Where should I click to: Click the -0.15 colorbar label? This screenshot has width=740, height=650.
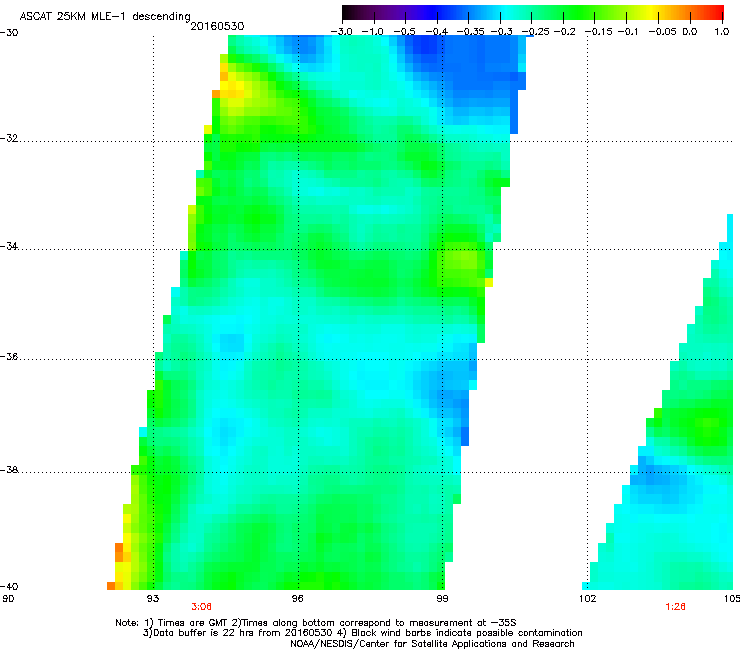(598, 32)
